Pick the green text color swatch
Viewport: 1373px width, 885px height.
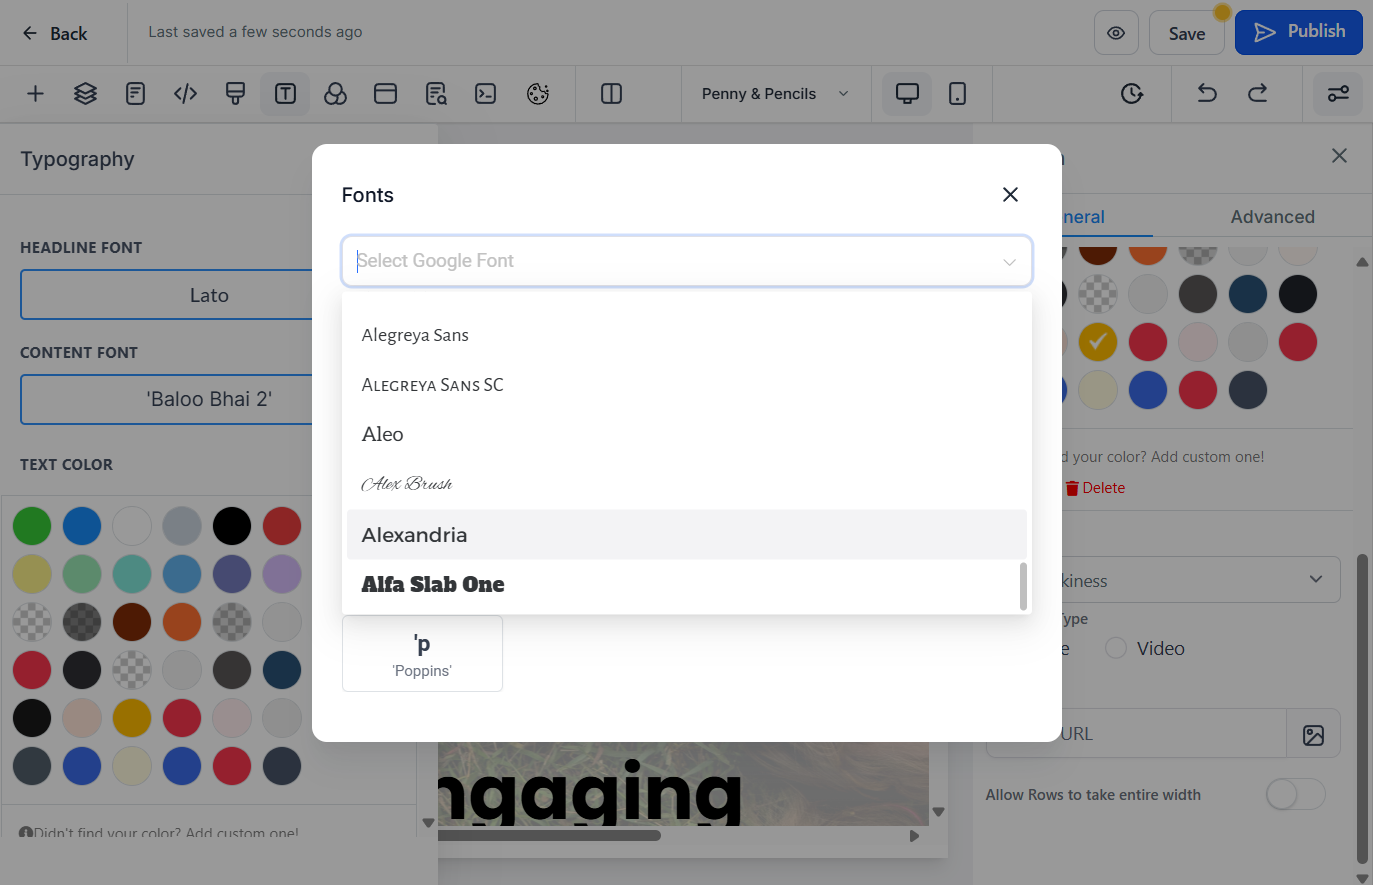32,526
